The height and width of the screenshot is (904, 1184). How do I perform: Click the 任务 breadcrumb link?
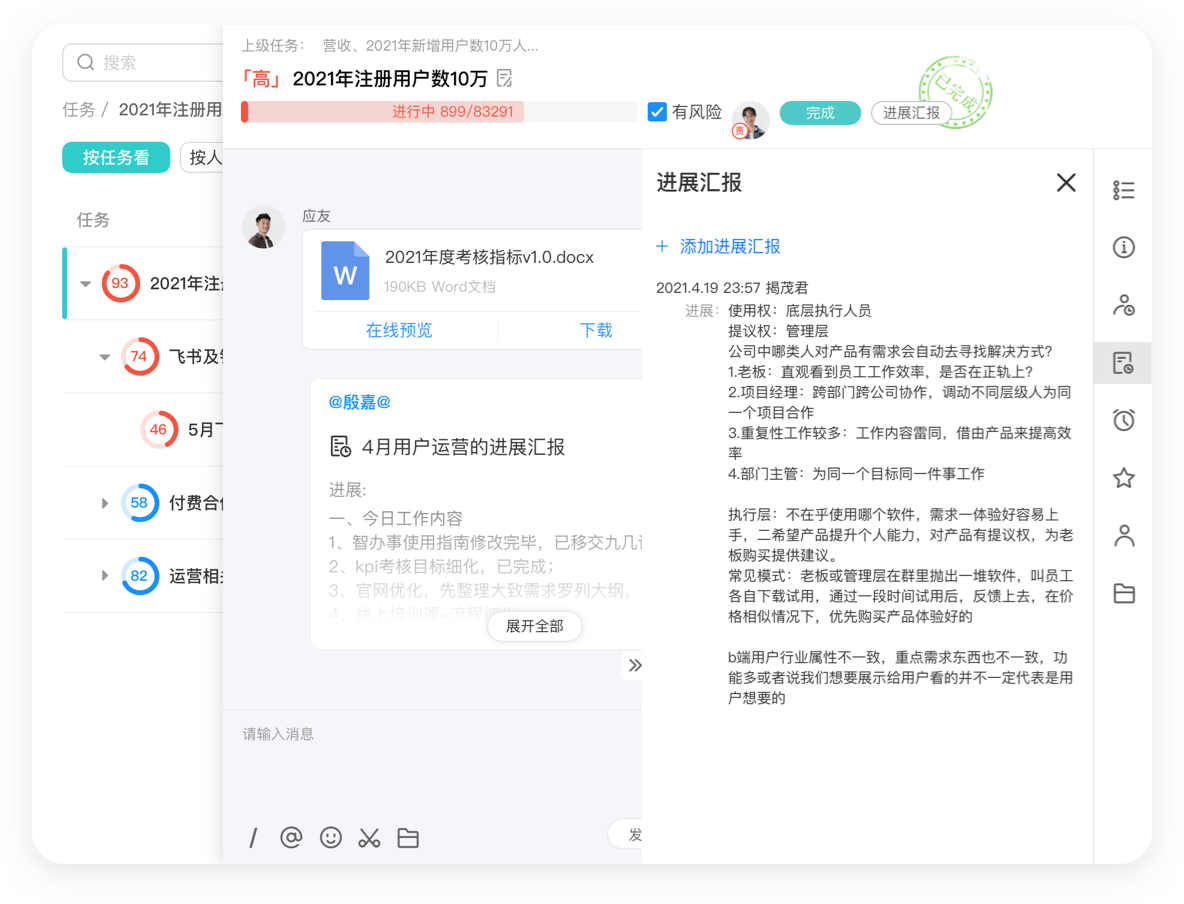[x=79, y=110]
